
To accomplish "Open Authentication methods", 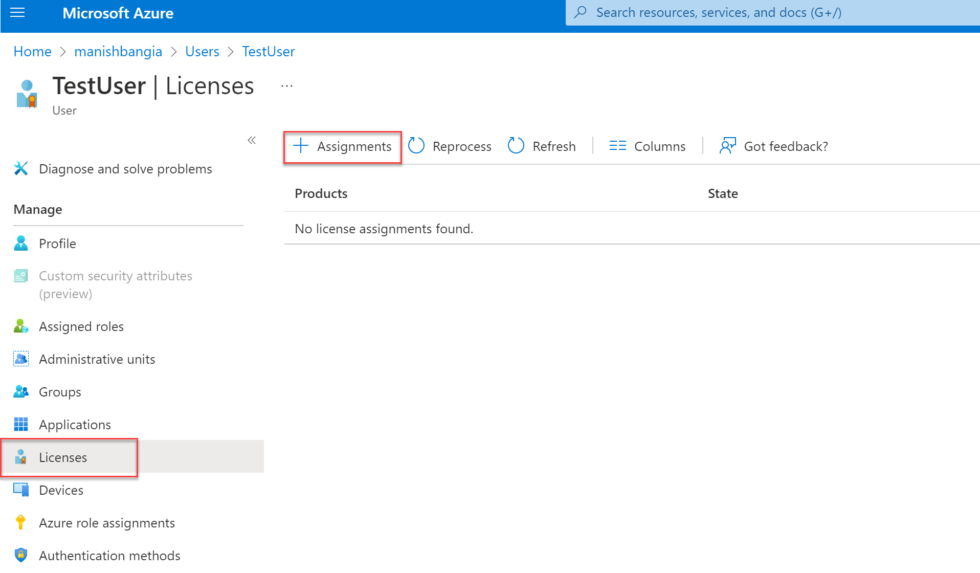I will (109, 556).
